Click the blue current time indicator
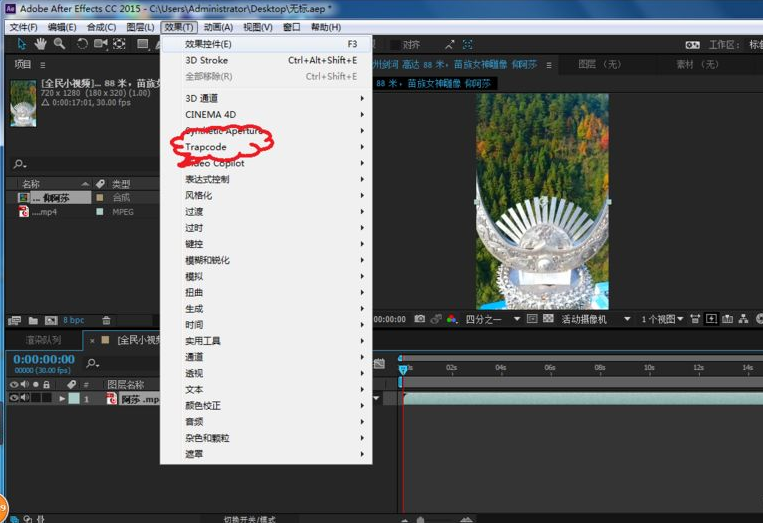The width and height of the screenshot is (763, 523). click(x=403, y=369)
